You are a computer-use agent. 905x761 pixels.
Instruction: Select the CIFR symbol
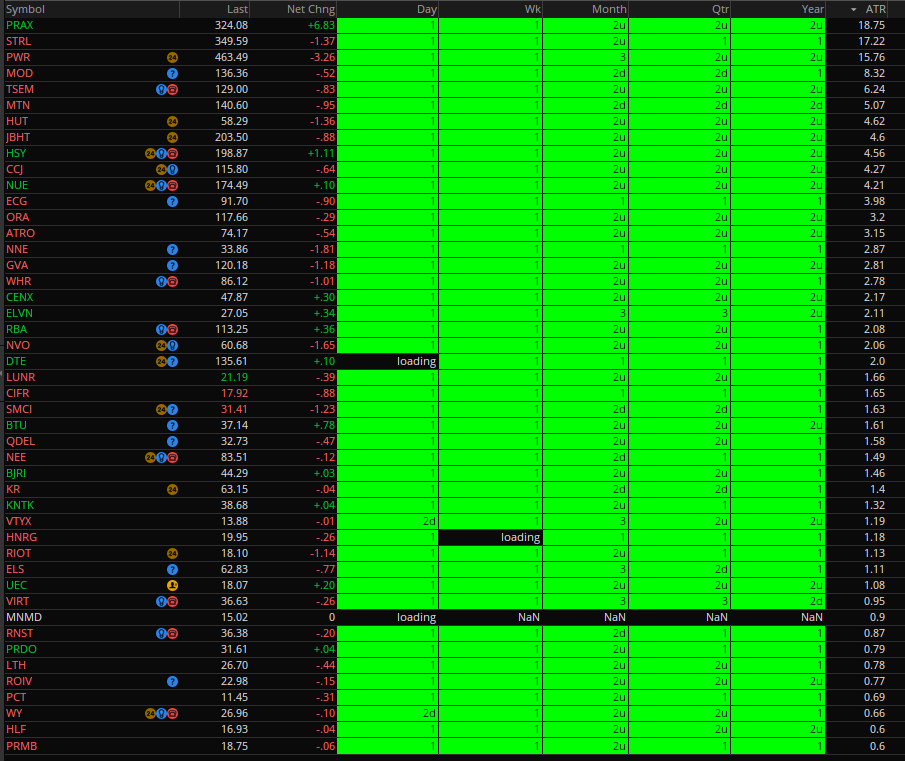click(17, 393)
